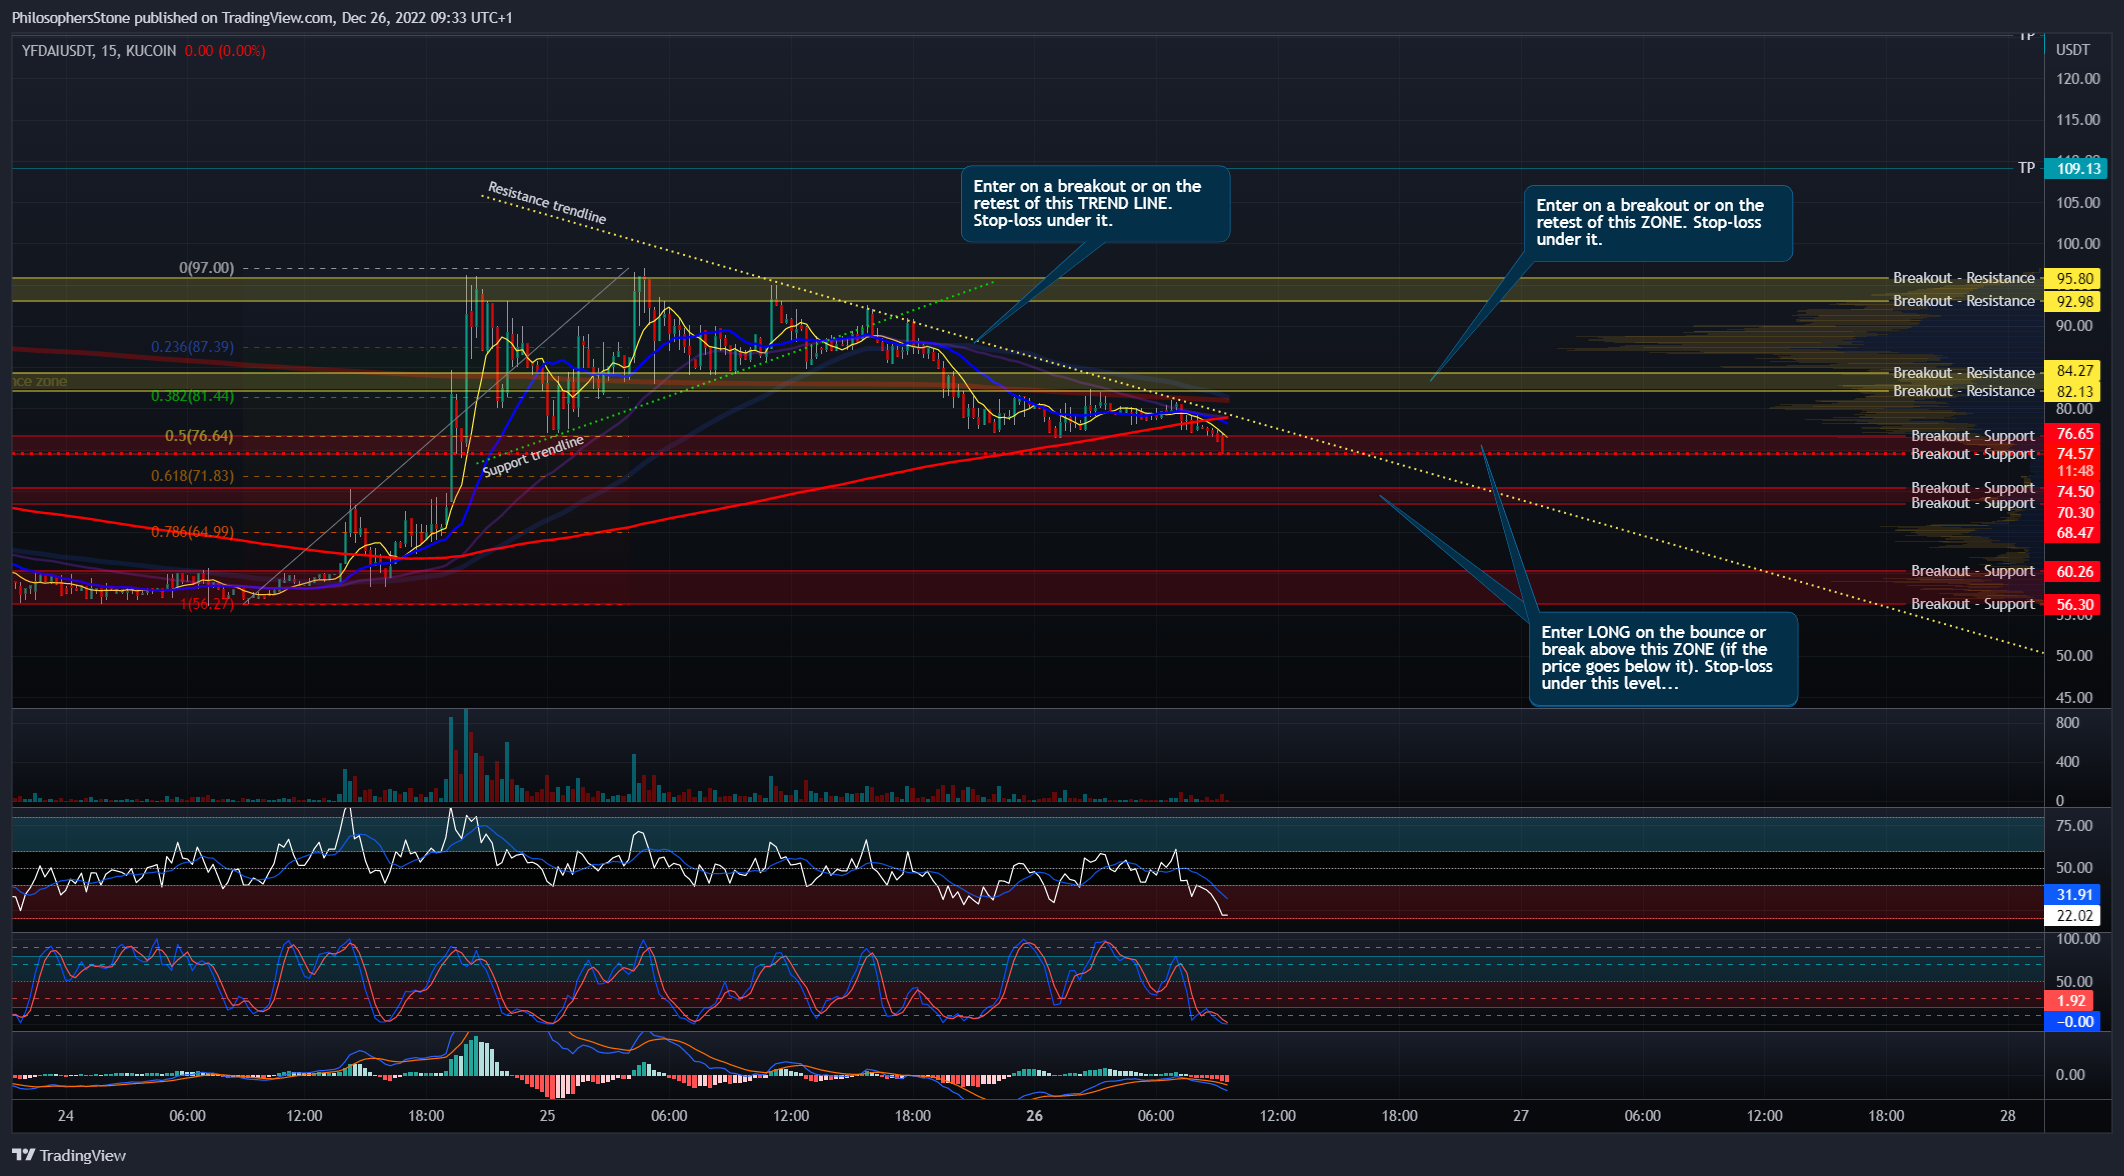This screenshot has height=1176, width=2124.
Task: Click the TradingView logo at bottom left
Action: coord(69,1155)
